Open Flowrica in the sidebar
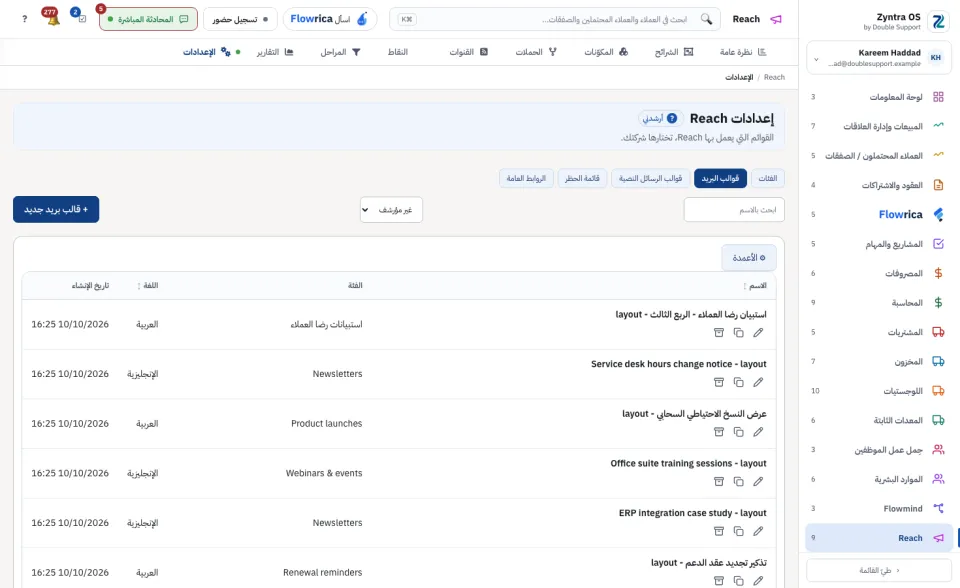960x588 pixels. 878,214
